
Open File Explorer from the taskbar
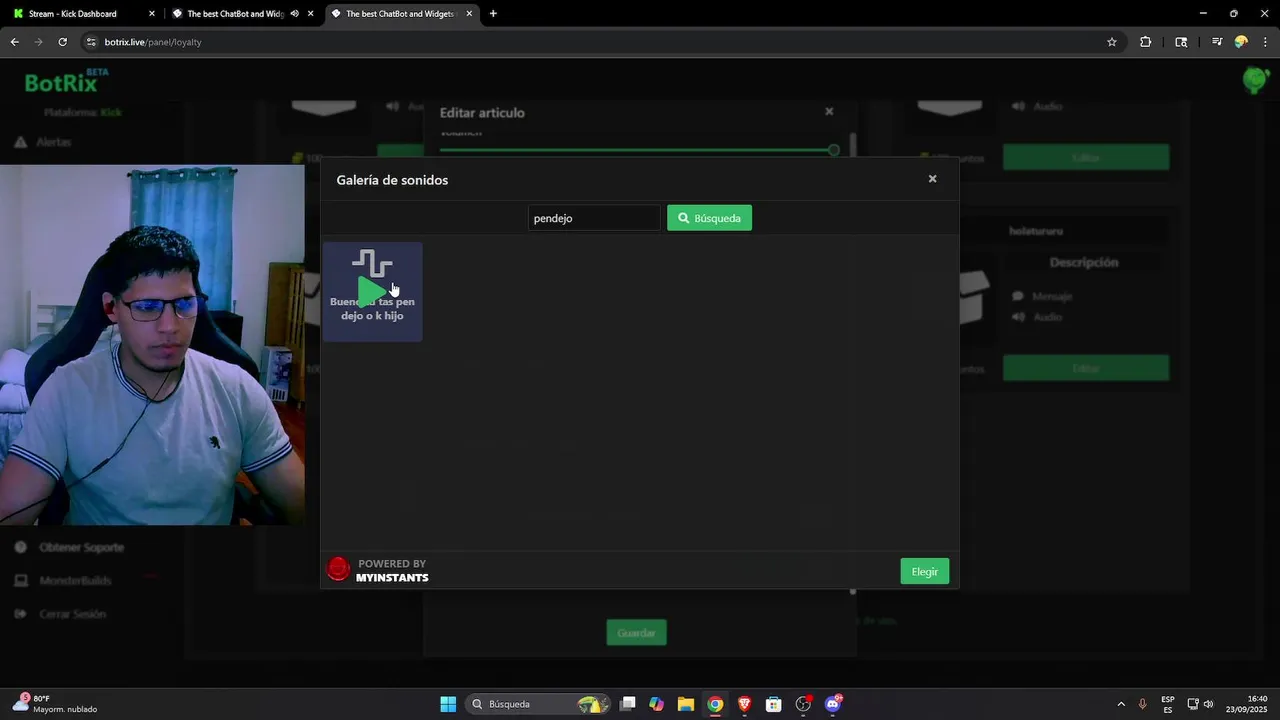[685, 704]
